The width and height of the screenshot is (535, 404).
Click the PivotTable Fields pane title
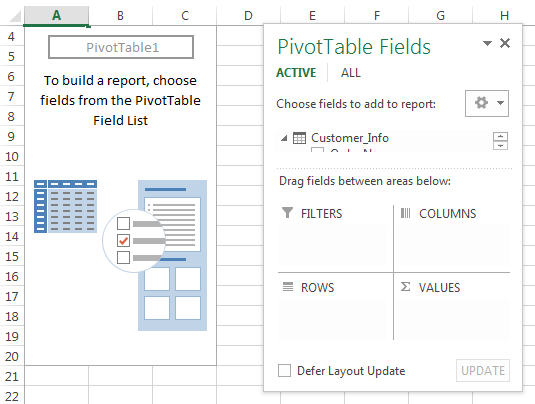(x=354, y=46)
